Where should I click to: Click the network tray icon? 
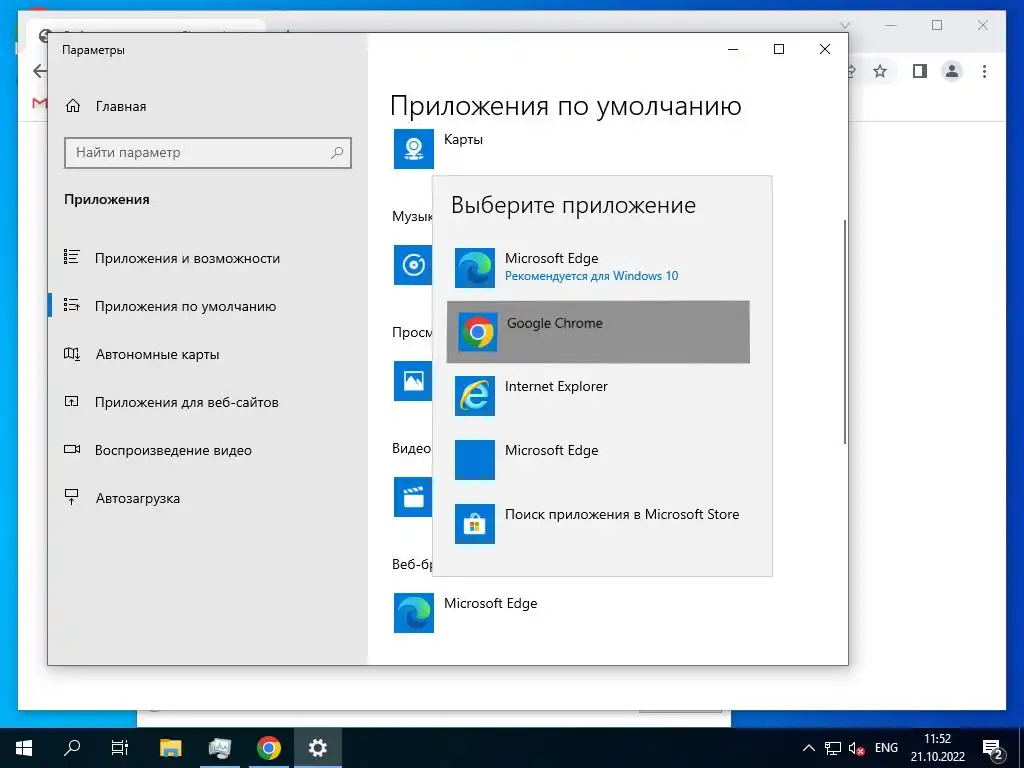(x=833, y=748)
